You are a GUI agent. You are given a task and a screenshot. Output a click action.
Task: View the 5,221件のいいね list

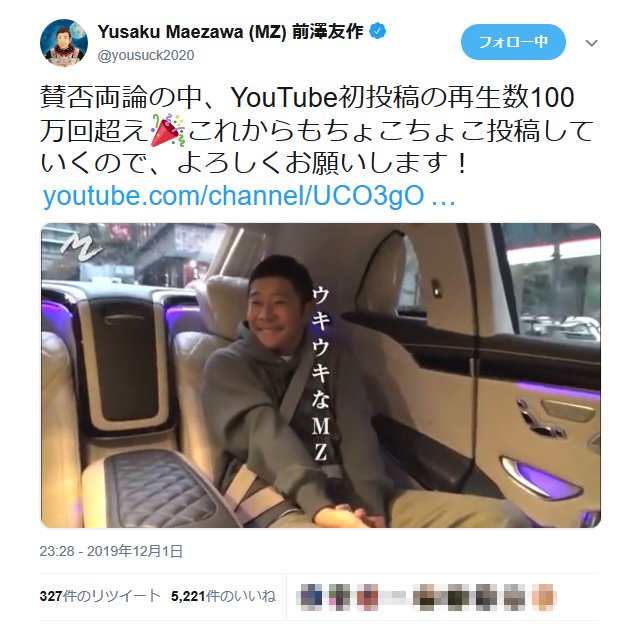click(x=223, y=596)
